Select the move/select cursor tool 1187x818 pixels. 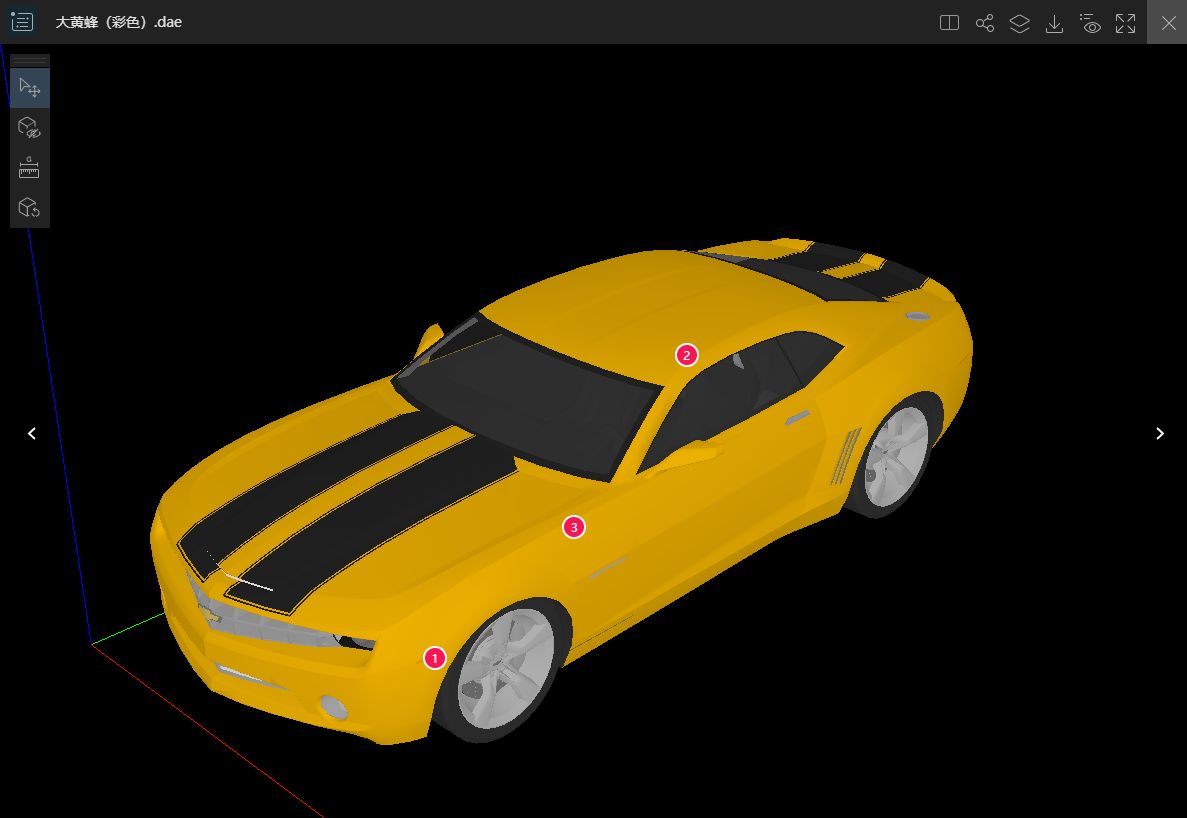point(30,88)
